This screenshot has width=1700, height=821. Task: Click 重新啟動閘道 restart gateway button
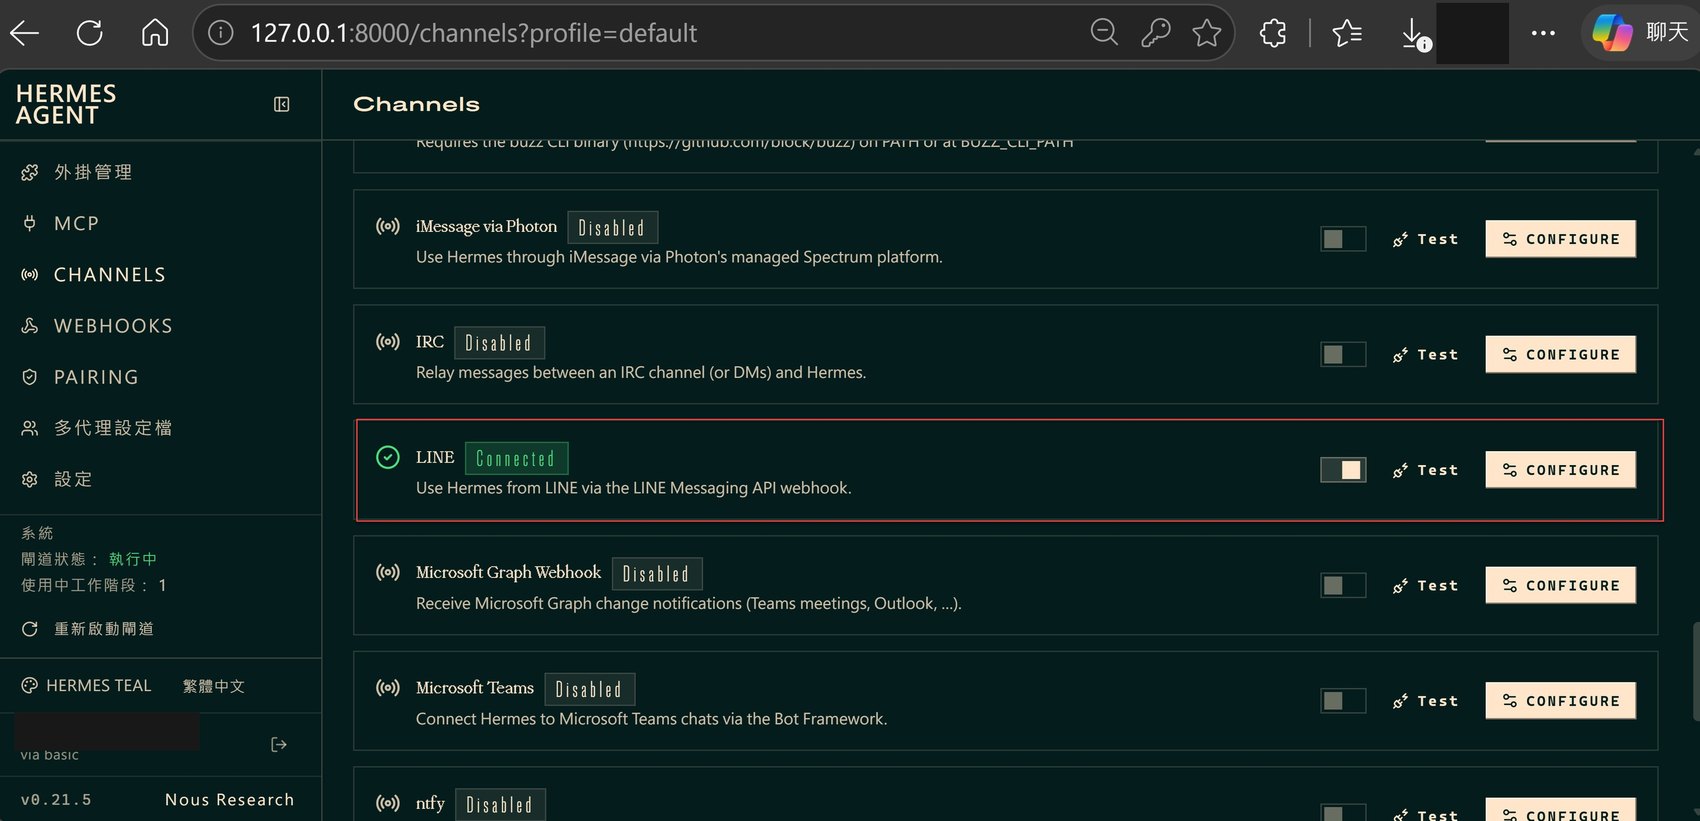pos(88,629)
